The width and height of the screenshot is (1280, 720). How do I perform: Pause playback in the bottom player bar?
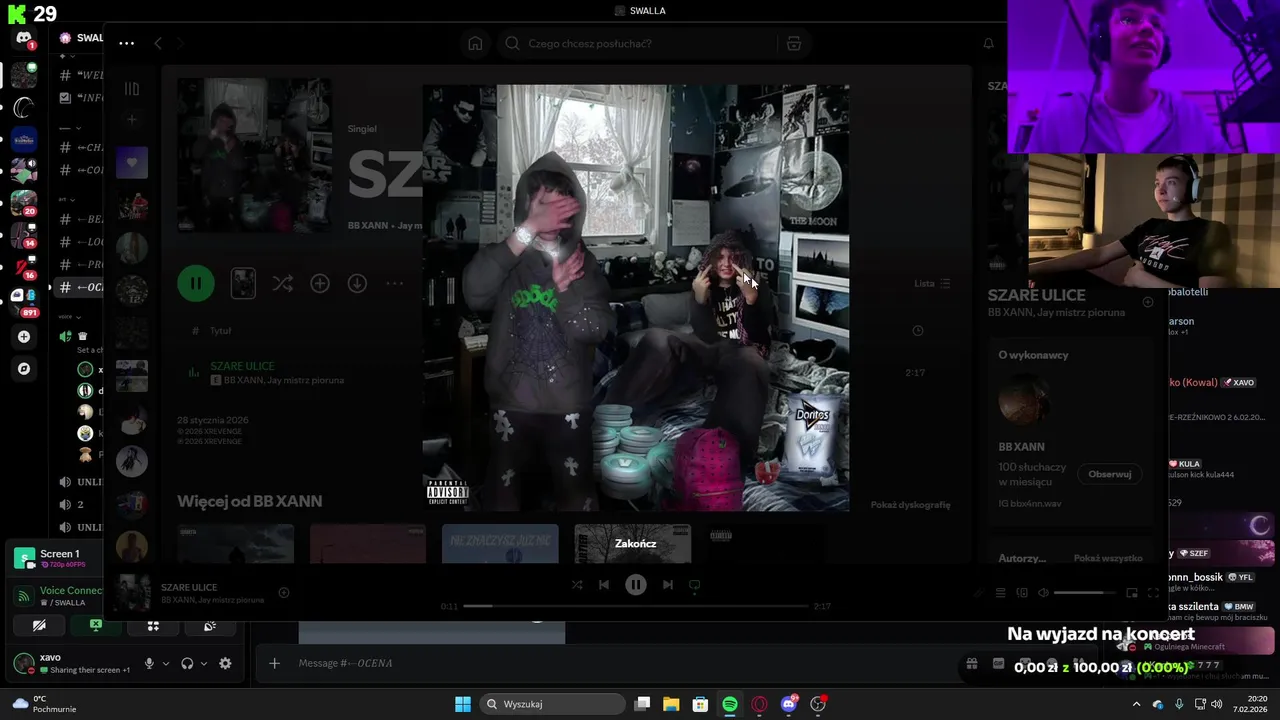636,585
